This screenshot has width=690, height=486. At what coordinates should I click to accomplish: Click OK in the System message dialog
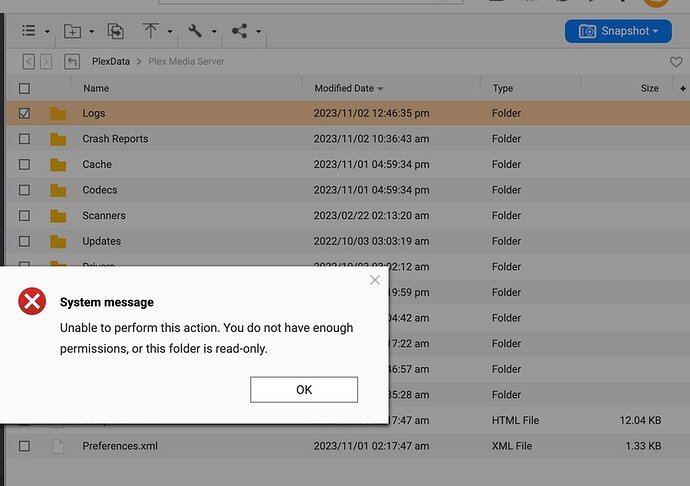[x=304, y=390]
